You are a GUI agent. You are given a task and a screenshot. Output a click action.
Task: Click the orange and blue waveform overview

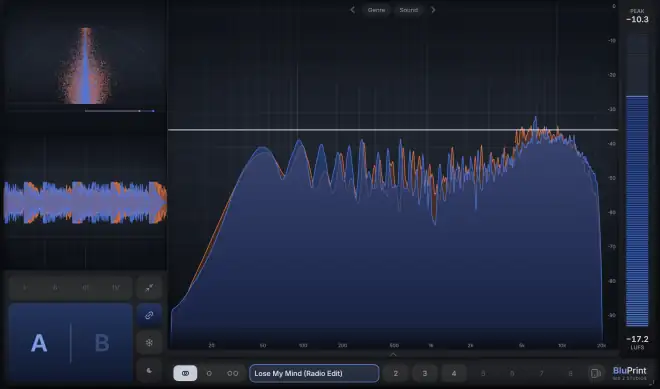(x=85, y=202)
